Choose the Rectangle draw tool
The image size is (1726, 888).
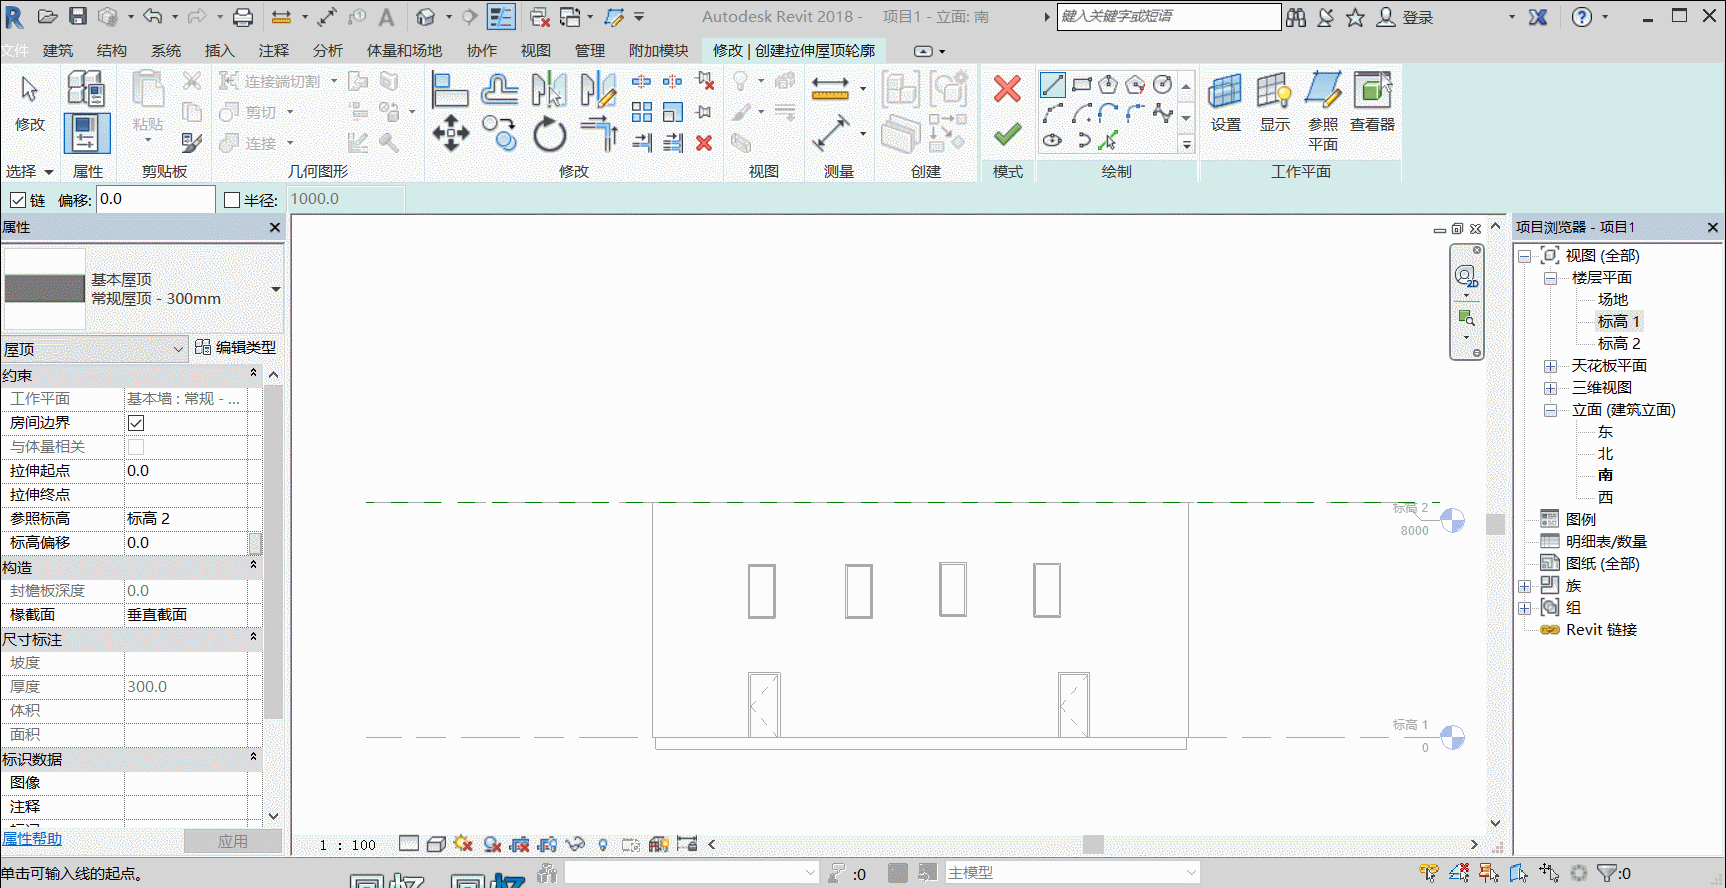click(x=1081, y=85)
